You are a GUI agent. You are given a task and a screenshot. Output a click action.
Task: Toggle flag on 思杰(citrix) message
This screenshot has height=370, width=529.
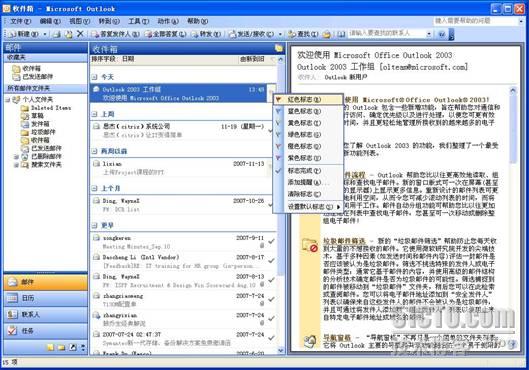[271, 131]
